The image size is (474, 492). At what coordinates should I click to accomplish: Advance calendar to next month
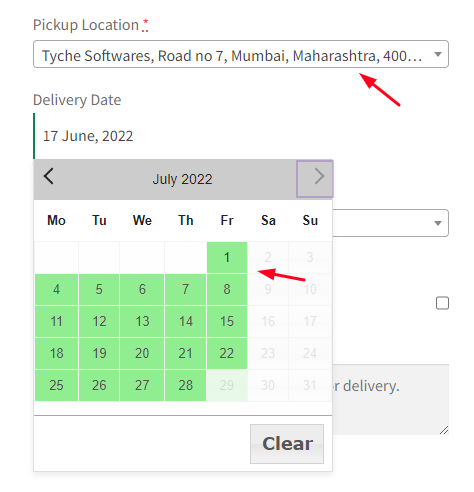(x=315, y=179)
